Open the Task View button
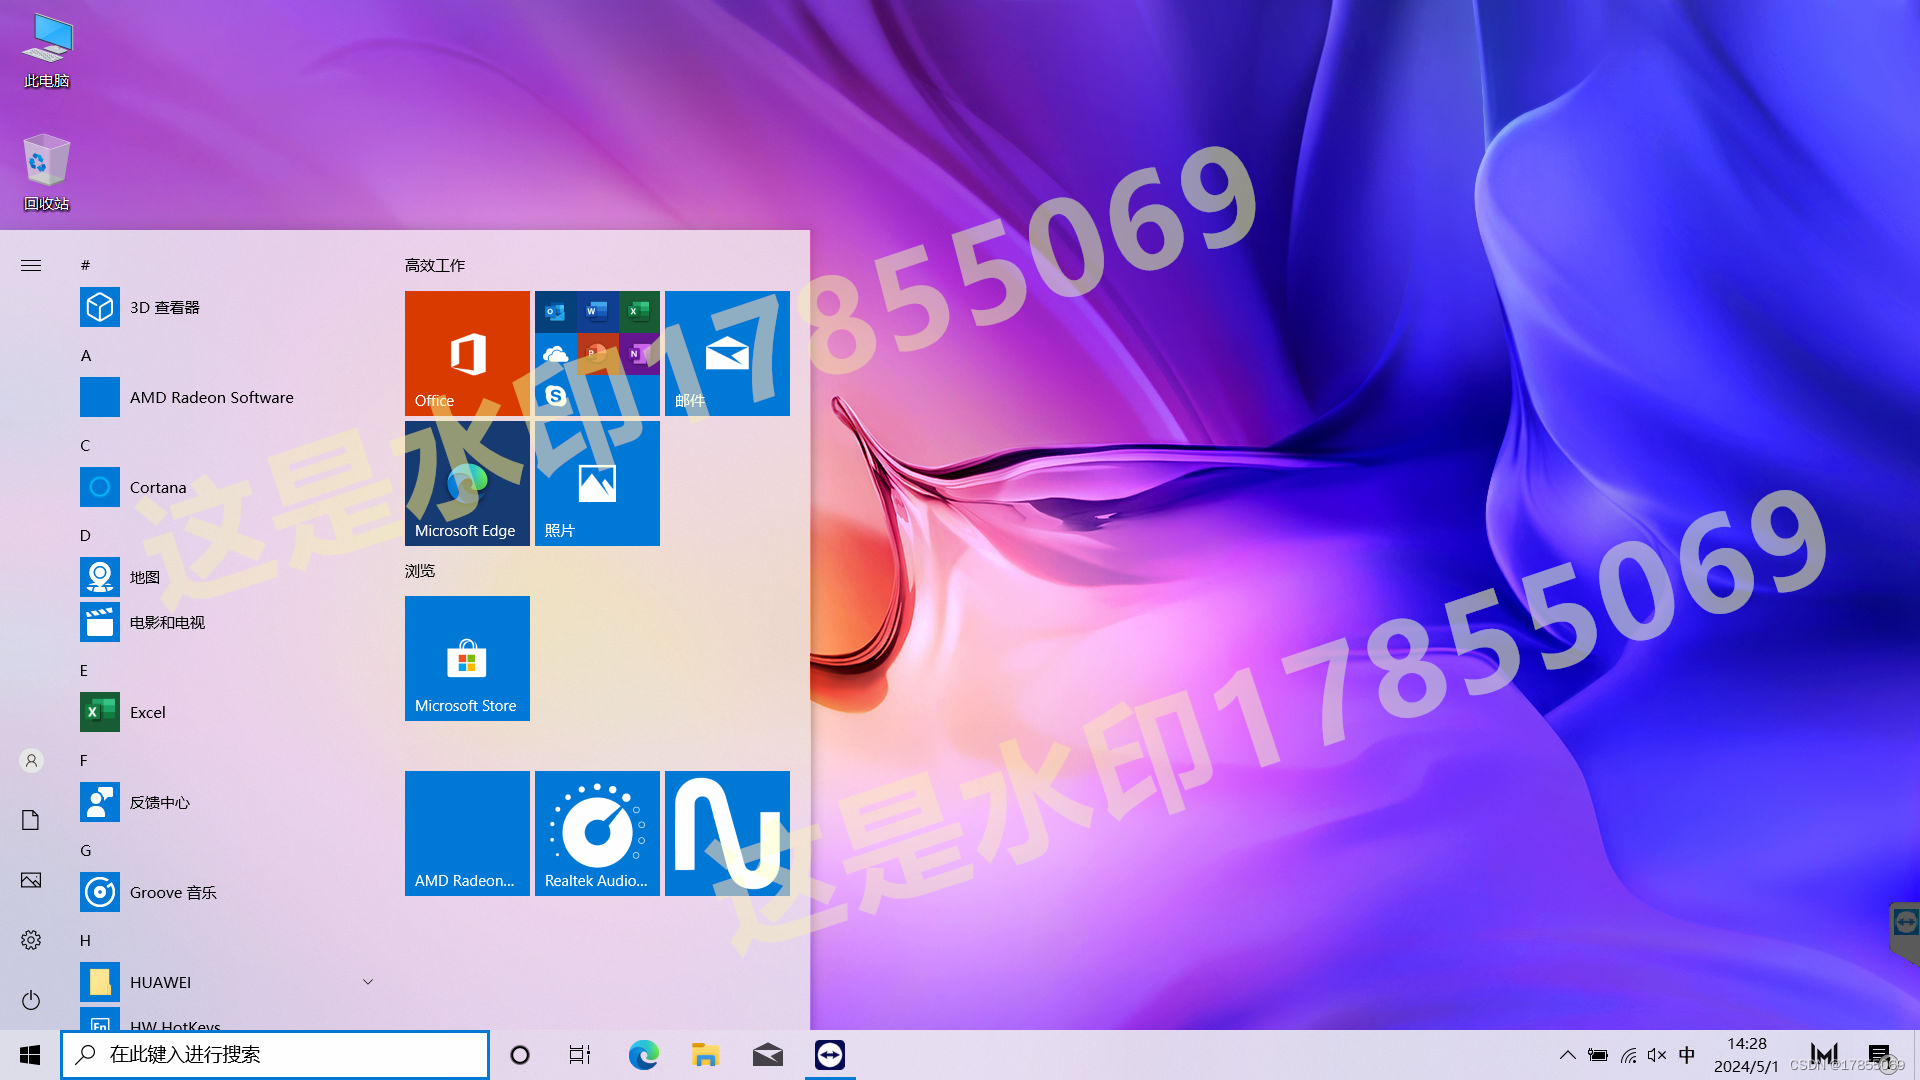Screen dimensions: 1920x1080 click(x=580, y=1055)
